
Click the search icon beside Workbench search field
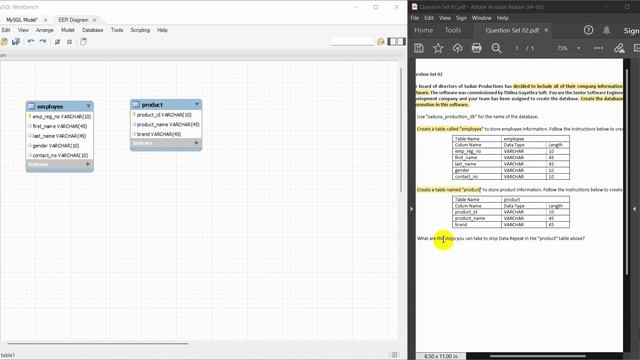coord(380,42)
